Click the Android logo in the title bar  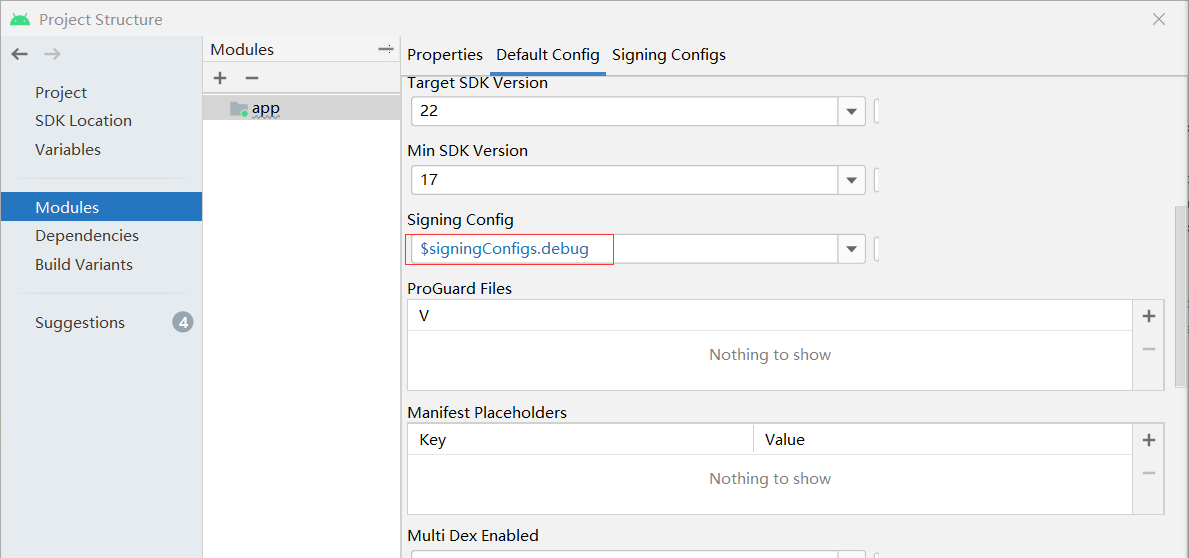point(20,20)
